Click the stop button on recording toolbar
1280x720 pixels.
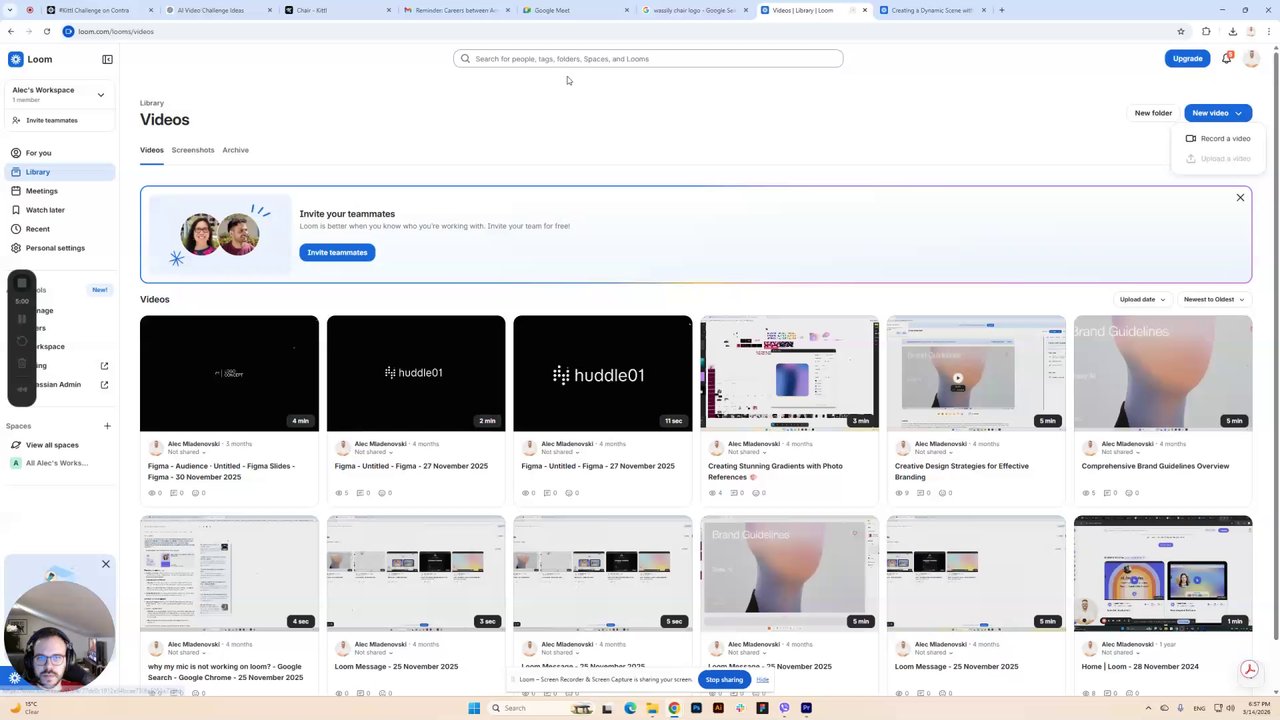(x=22, y=283)
